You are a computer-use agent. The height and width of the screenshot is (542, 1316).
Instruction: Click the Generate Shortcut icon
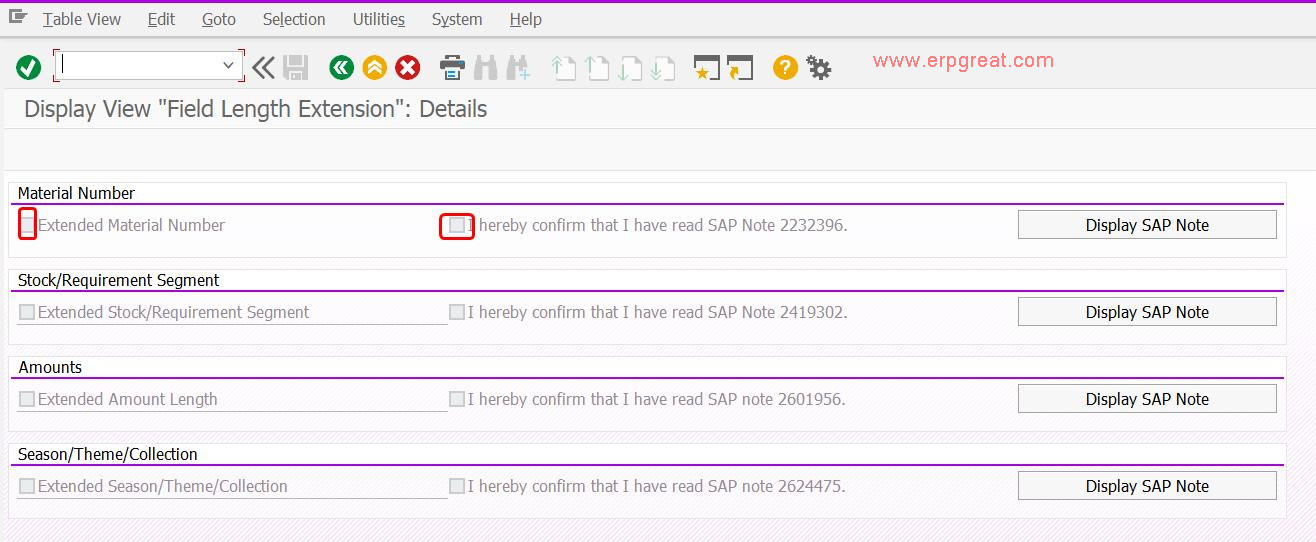(740, 68)
